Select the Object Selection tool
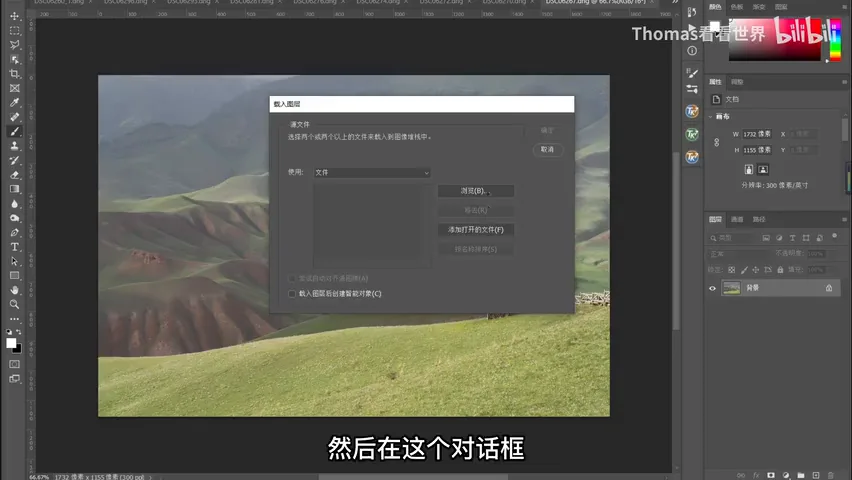This screenshot has height=480, width=852. point(15,59)
